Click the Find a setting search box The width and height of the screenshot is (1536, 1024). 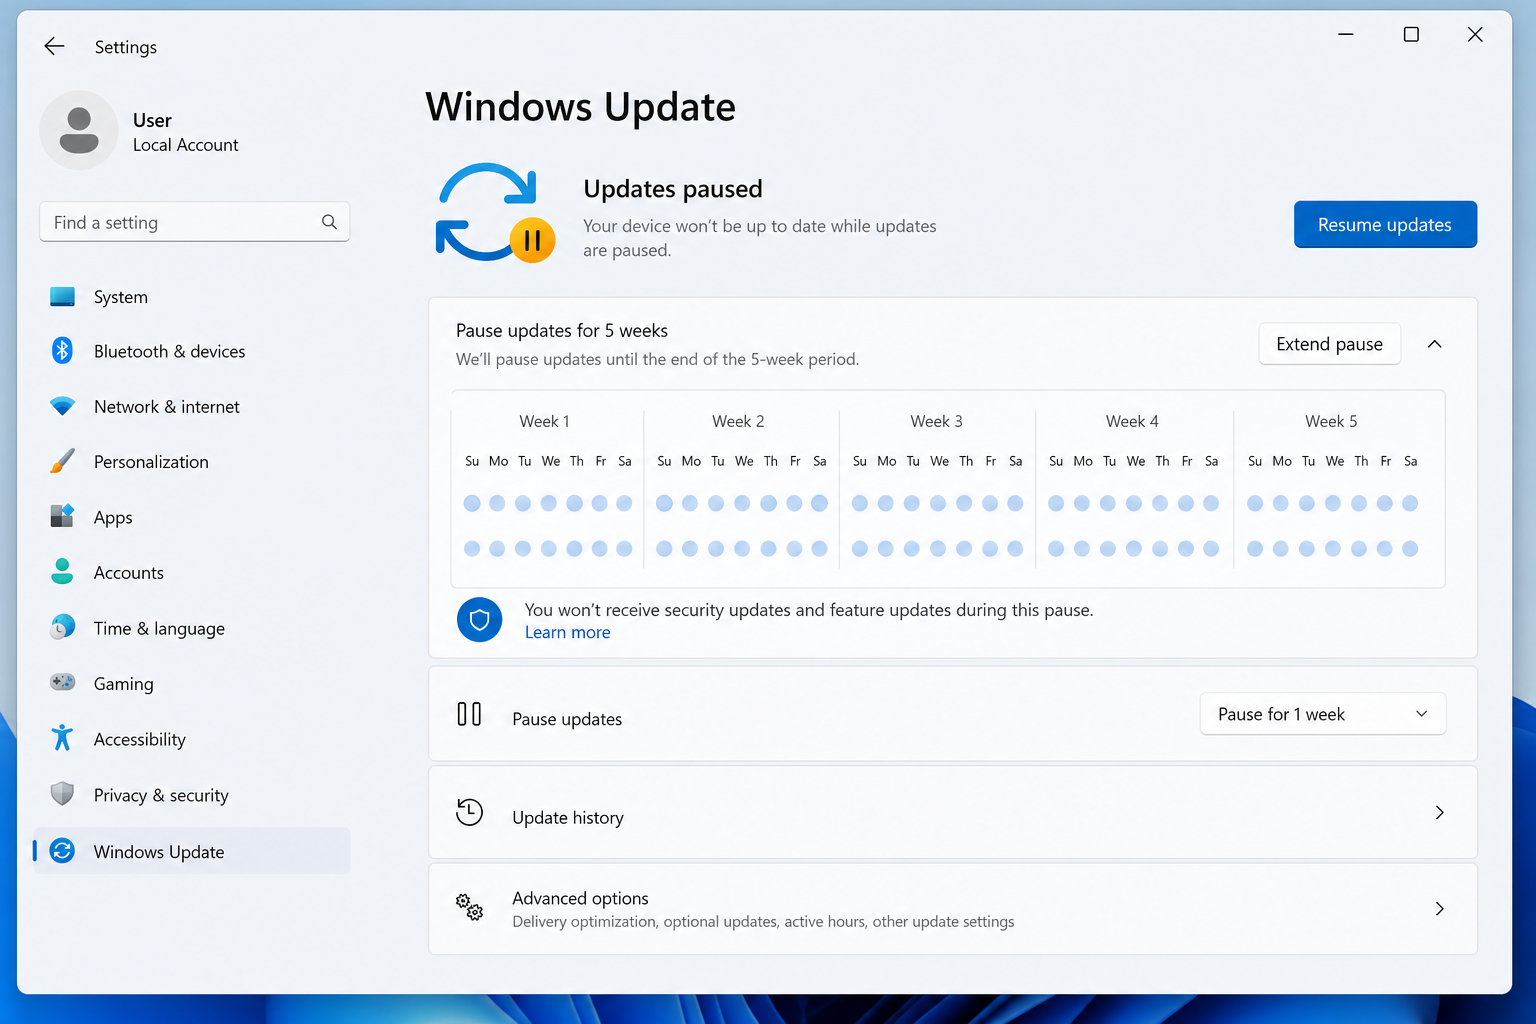[195, 222]
